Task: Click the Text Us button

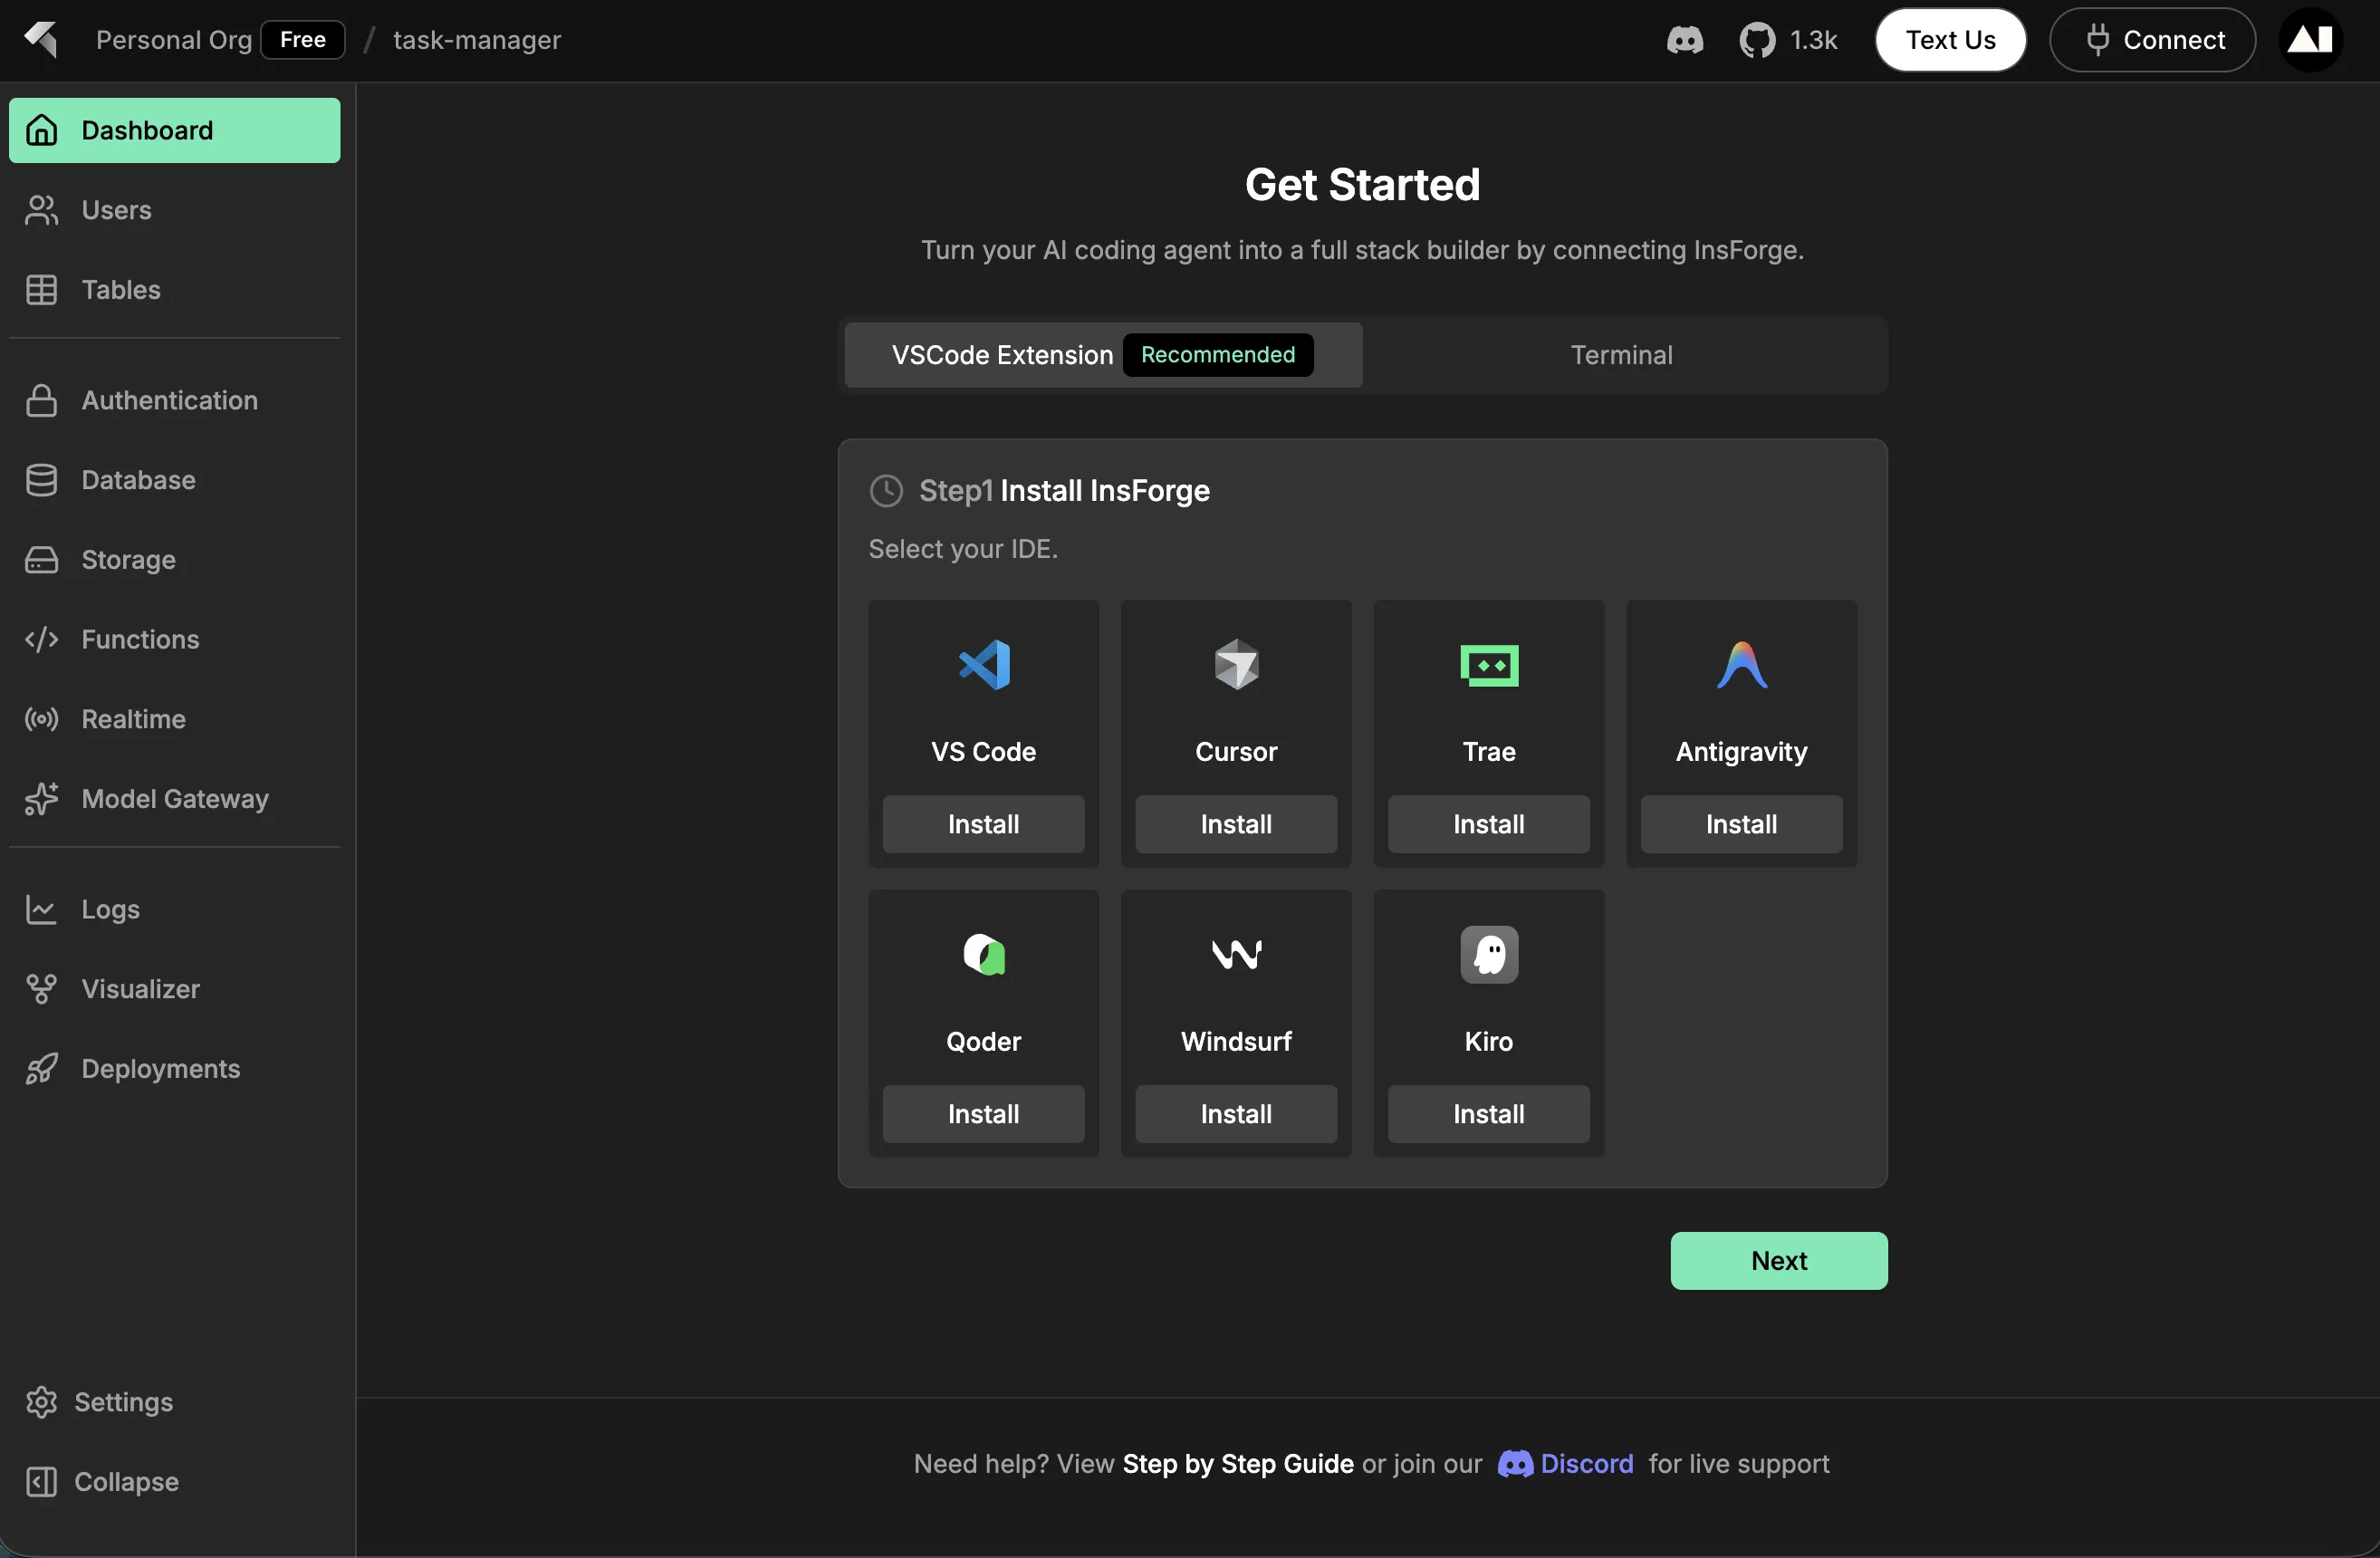Action: click(1950, 40)
